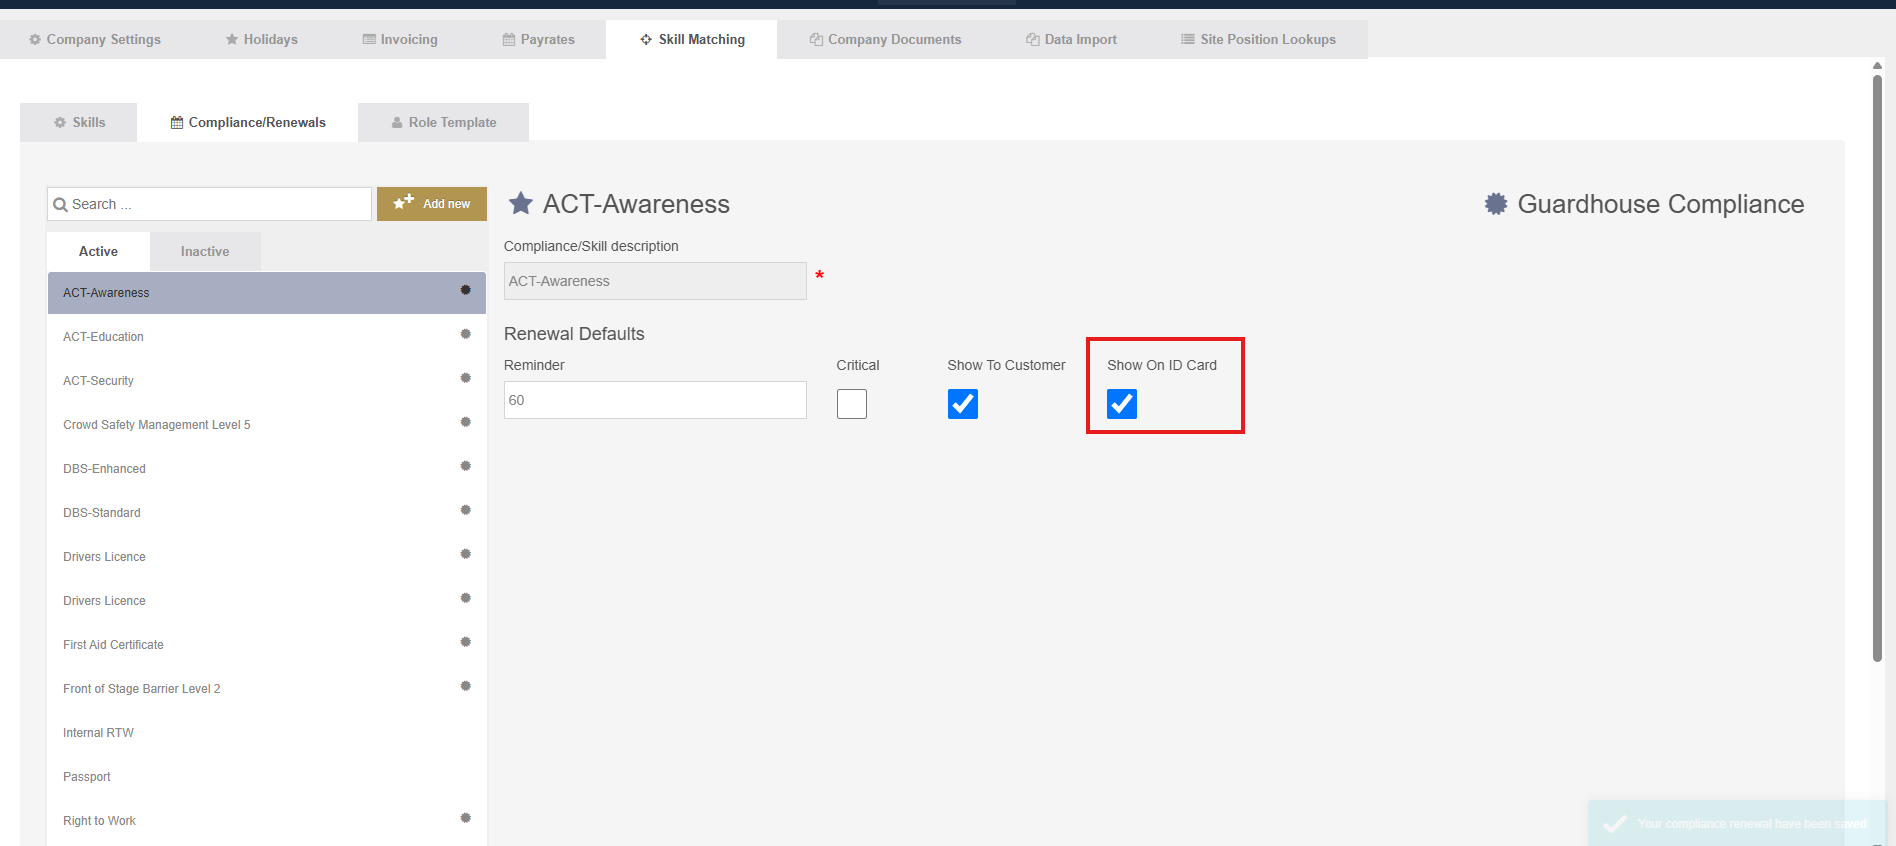1896x846 pixels.
Task: Click the vertical page scrollbar
Action: coord(1877,370)
